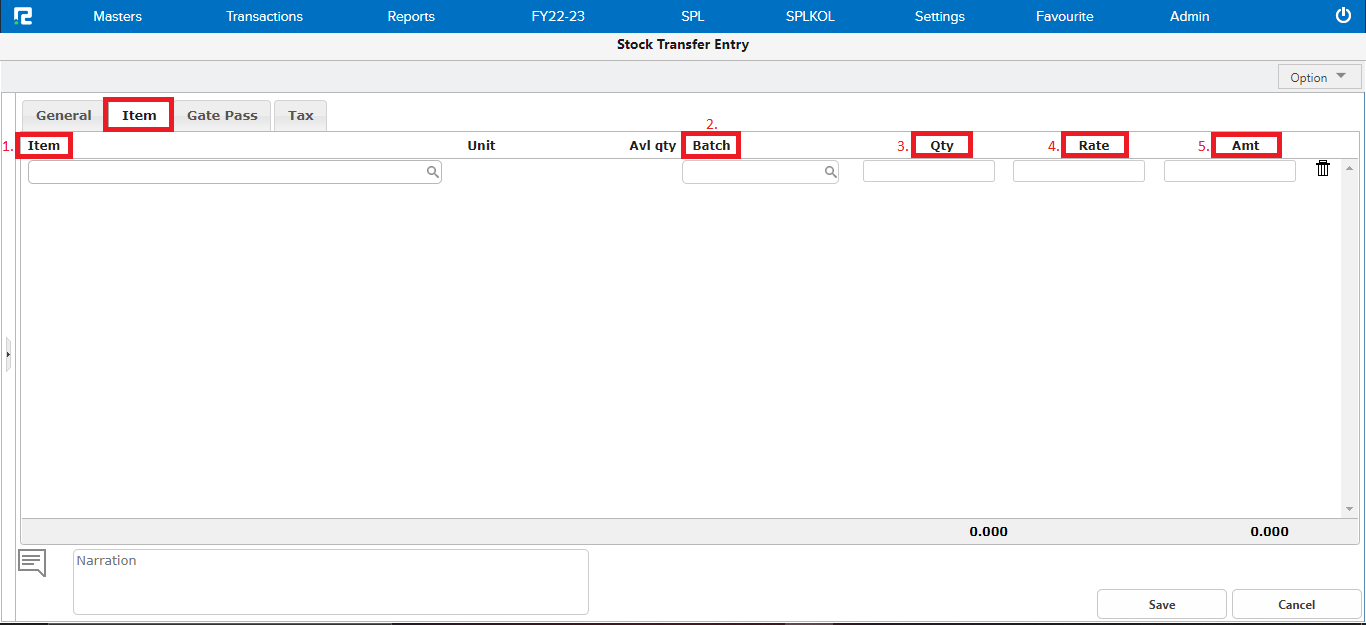Viewport: 1366px width, 625px height.
Task: Click the app logo icon in top-left
Action: coord(23,16)
